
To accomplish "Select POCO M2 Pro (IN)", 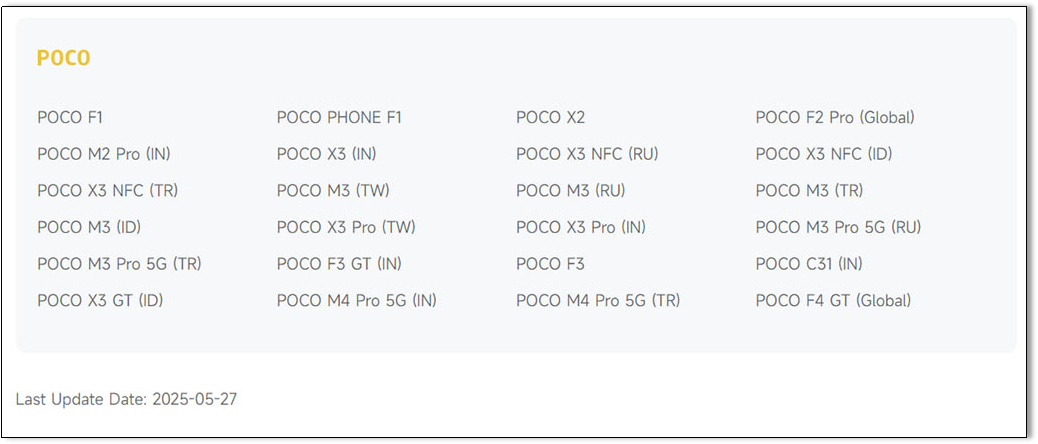I will 104,154.
